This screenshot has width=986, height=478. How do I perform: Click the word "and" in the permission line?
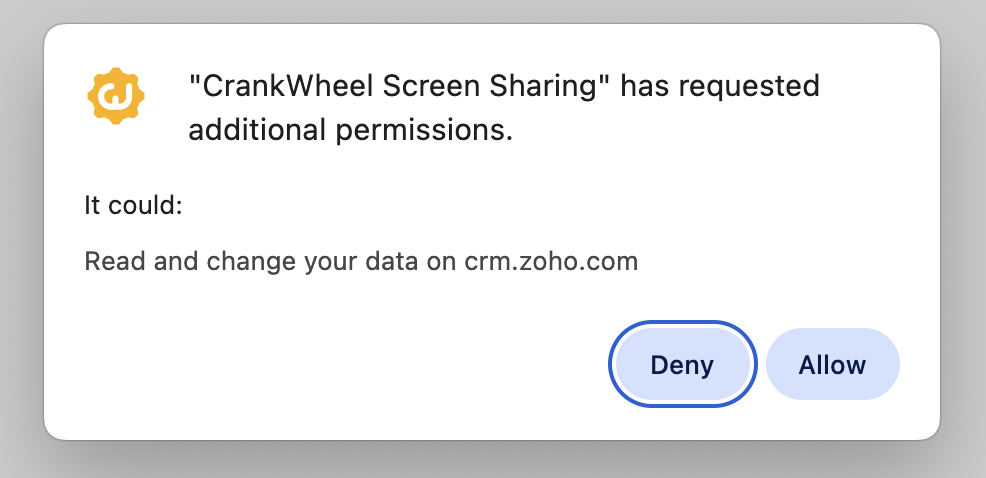coord(167,262)
